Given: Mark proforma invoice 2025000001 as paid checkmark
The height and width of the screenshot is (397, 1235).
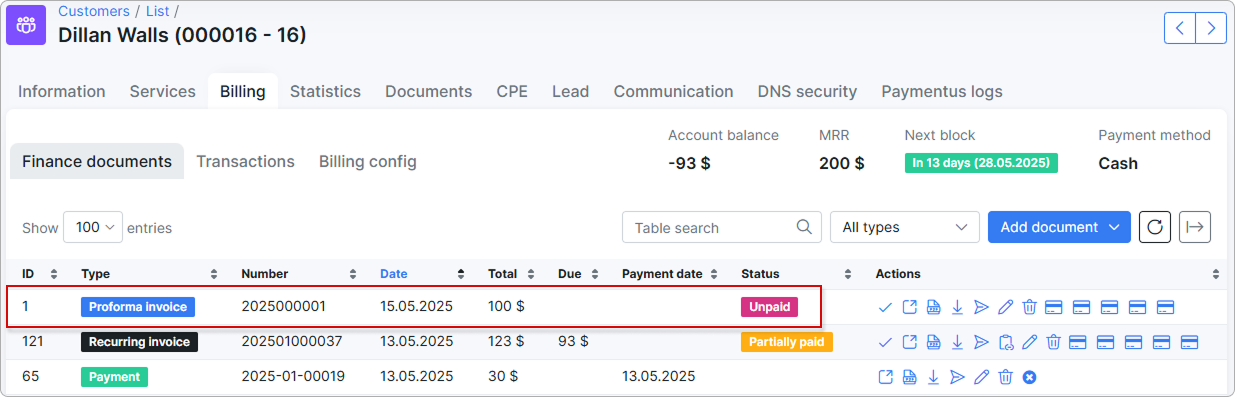Looking at the screenshot, I should (x=885, y=307).
